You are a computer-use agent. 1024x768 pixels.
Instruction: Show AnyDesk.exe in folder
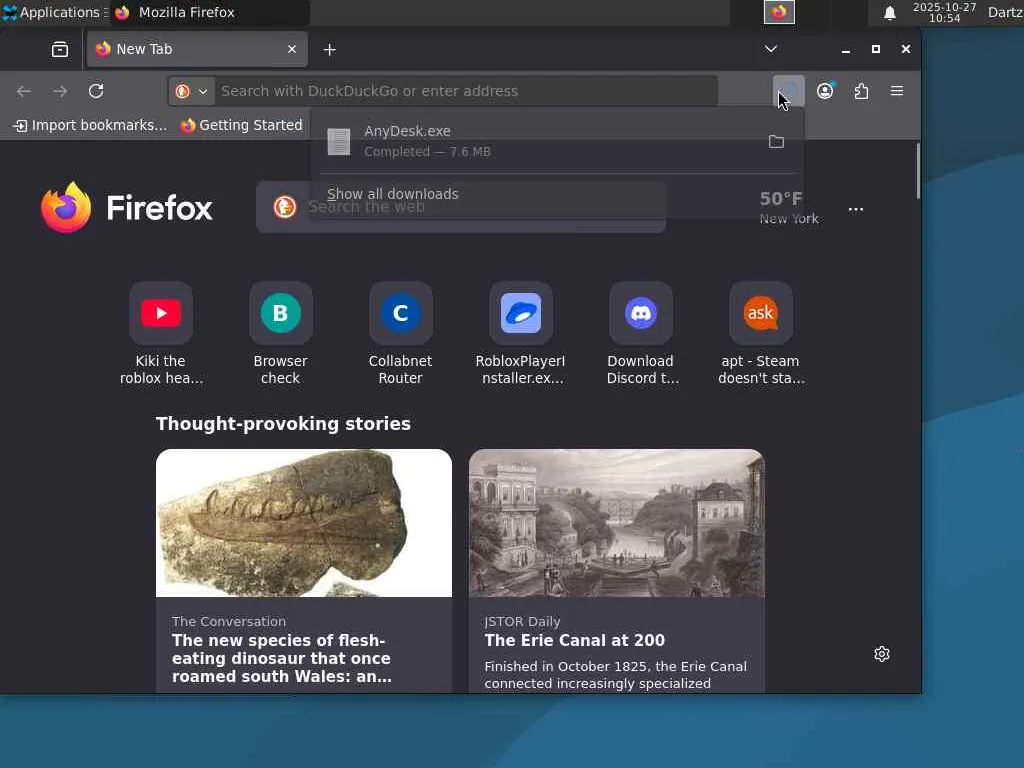point(776,142)
